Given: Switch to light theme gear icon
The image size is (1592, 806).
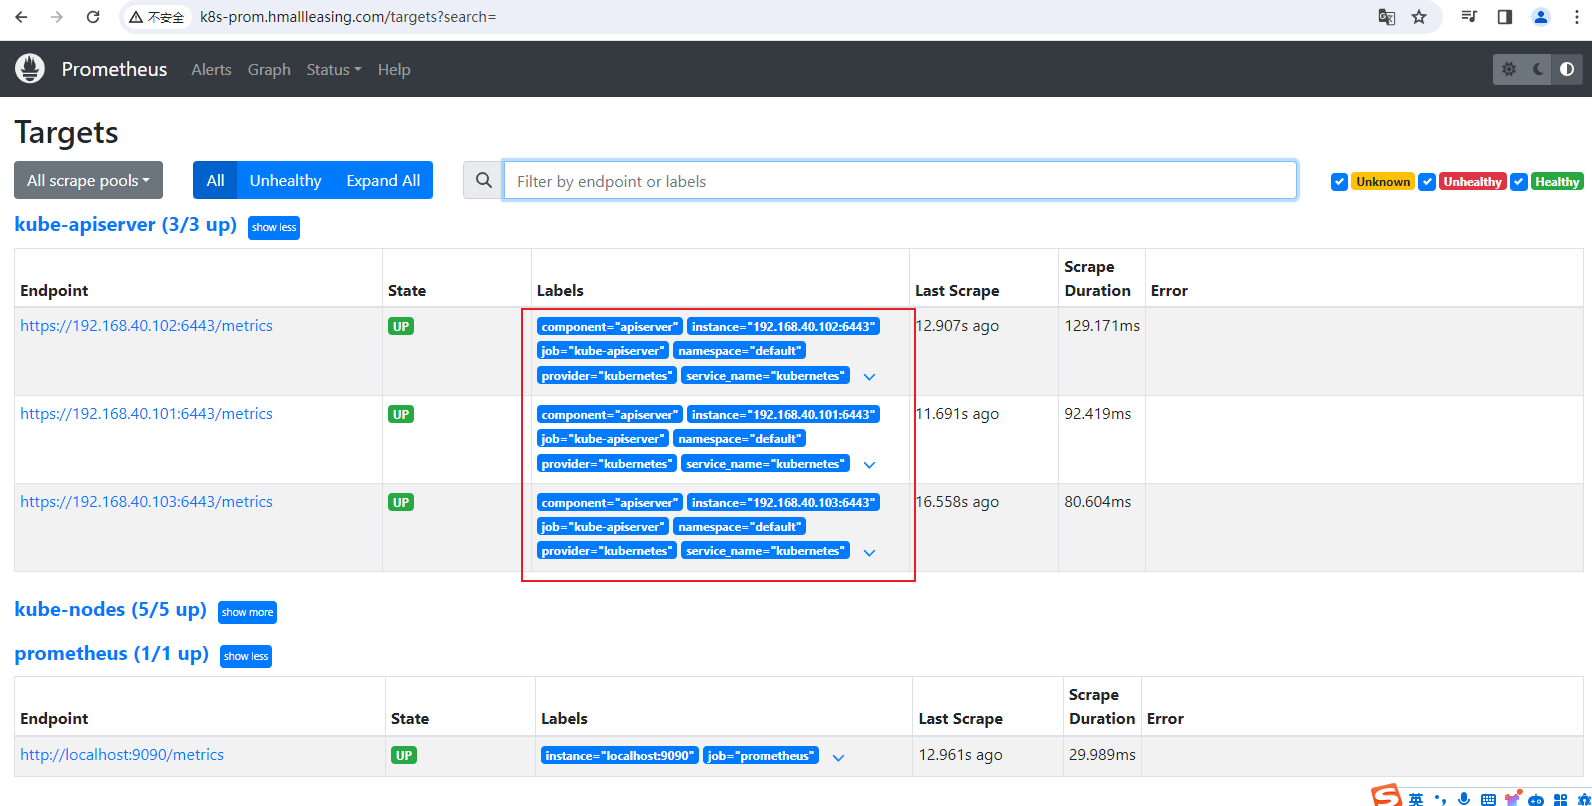Looking at the screenshot, I should [x=1509, y=69].
